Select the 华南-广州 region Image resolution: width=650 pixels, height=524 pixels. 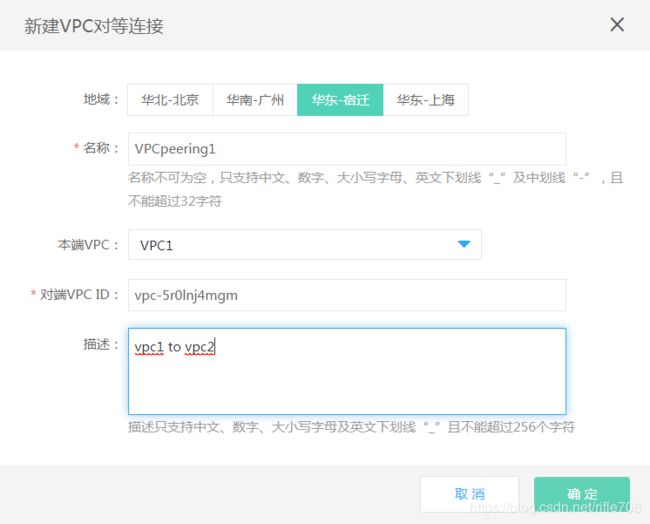255,100
